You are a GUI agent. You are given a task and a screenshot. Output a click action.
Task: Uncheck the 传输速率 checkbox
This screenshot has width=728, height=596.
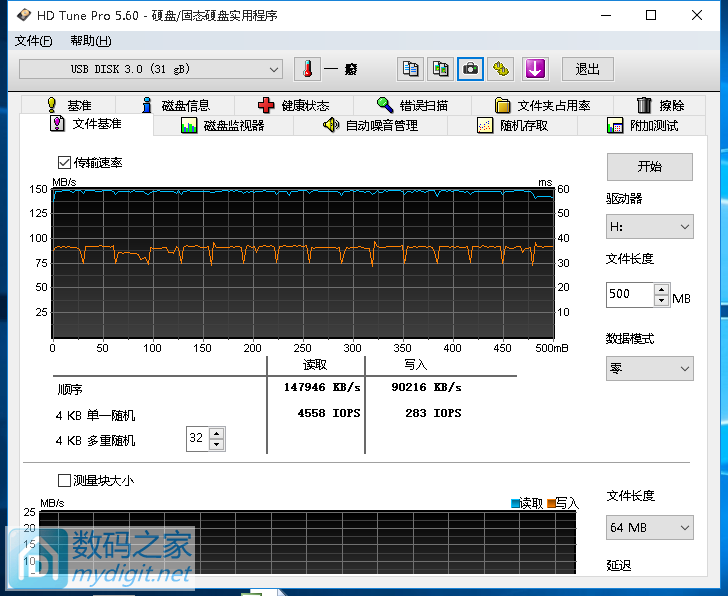(64, 162)
